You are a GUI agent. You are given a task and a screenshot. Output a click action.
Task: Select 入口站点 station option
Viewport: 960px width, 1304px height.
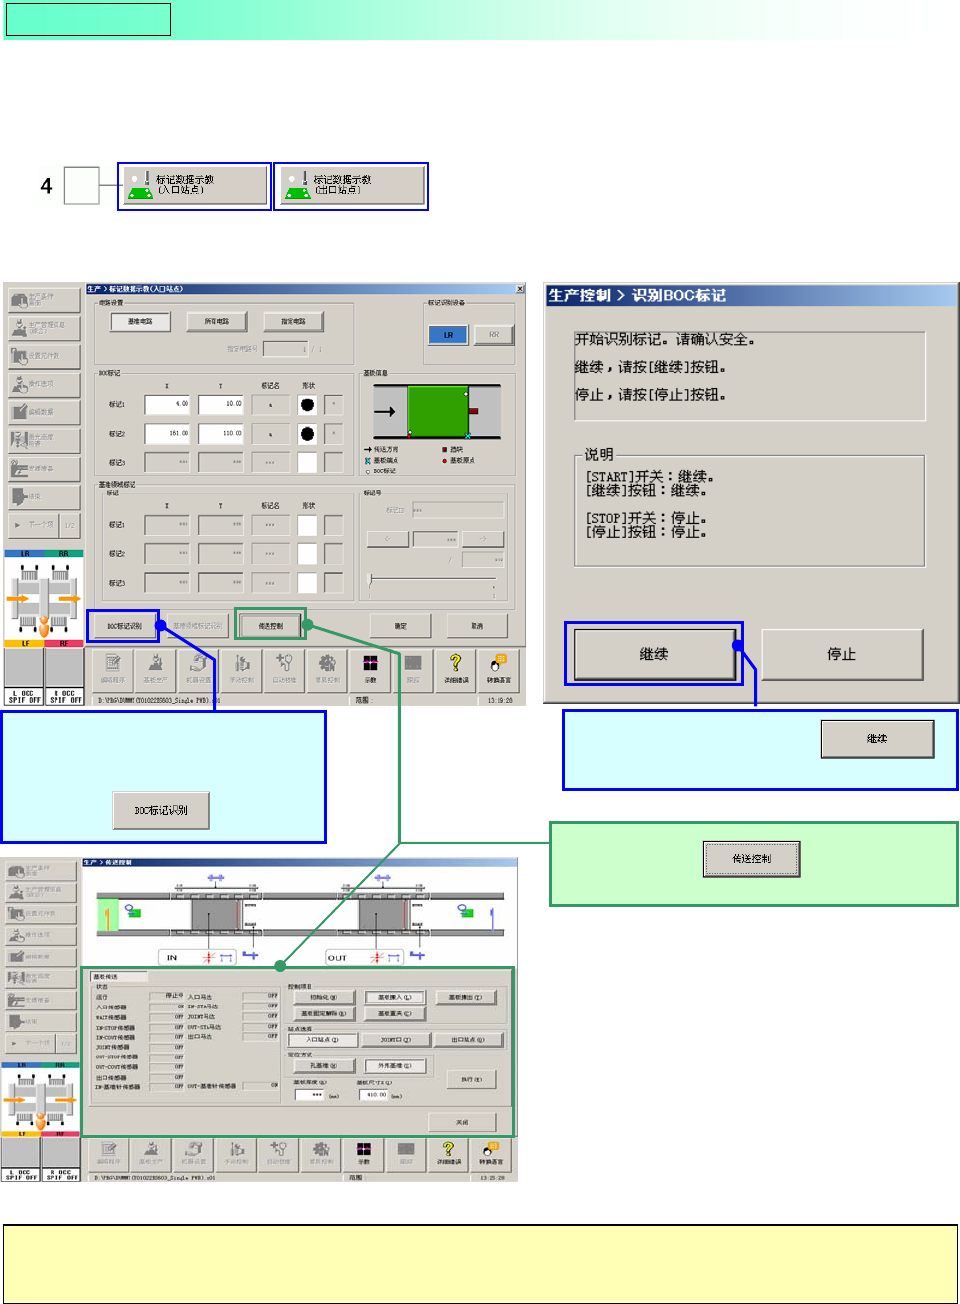pos(322,1040)
